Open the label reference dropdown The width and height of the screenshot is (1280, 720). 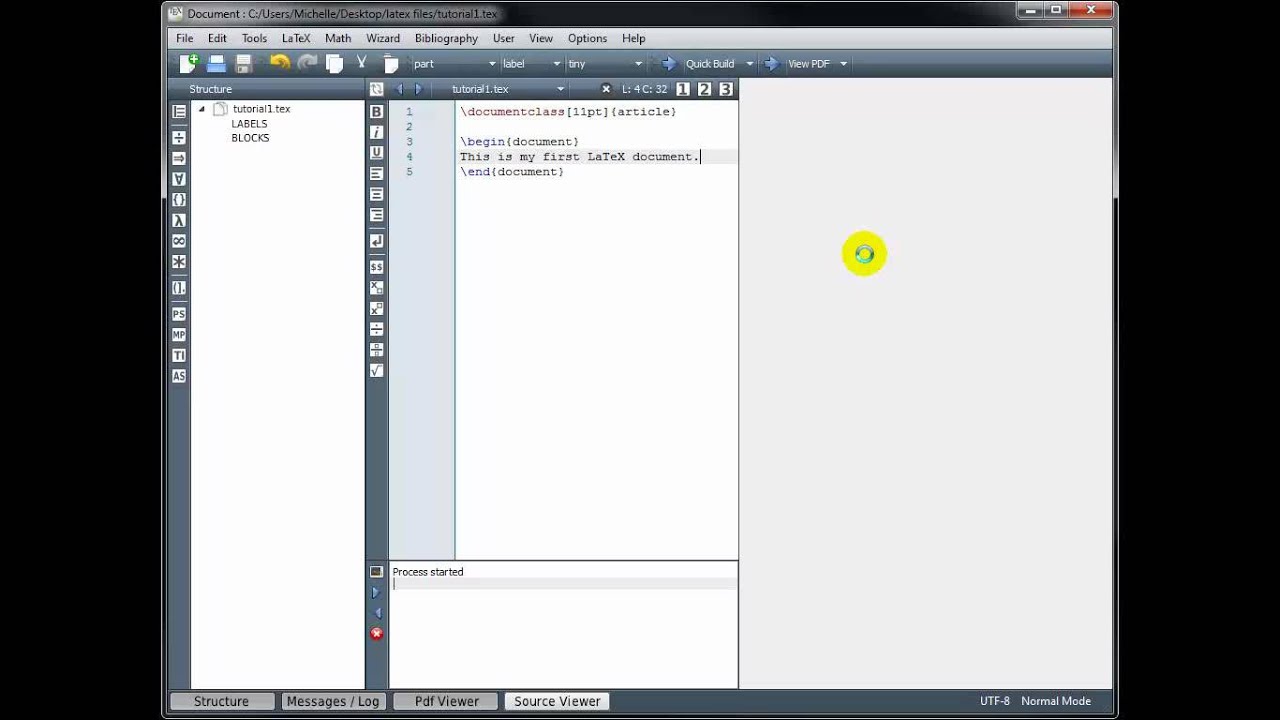point(531,64)
